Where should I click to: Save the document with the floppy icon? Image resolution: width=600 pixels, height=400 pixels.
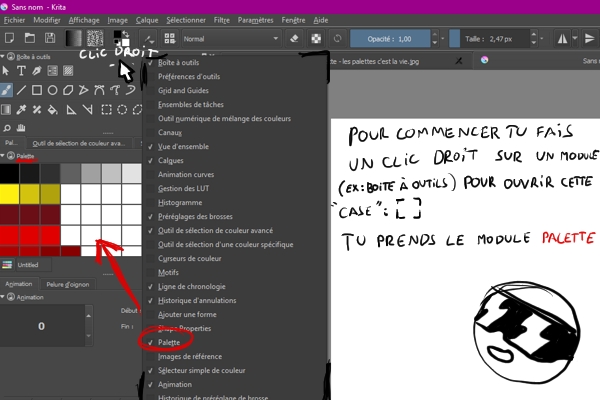click(50, 38)
